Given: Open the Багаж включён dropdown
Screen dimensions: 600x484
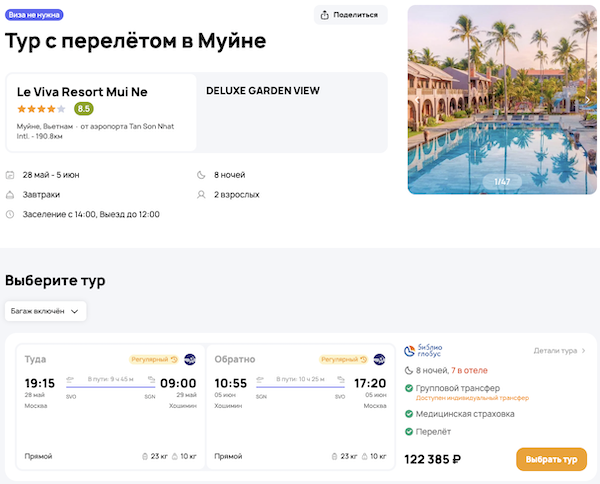Looking at the screenshot, I should (x=46, y=311).
